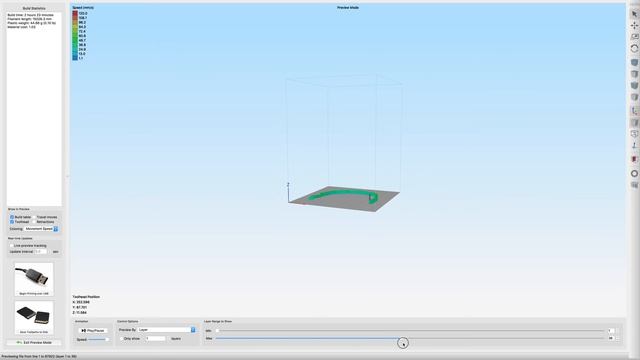Viewport: 640px width, 360px height.
Task: Toggle the coordinate axes icon
Action: 634,111
